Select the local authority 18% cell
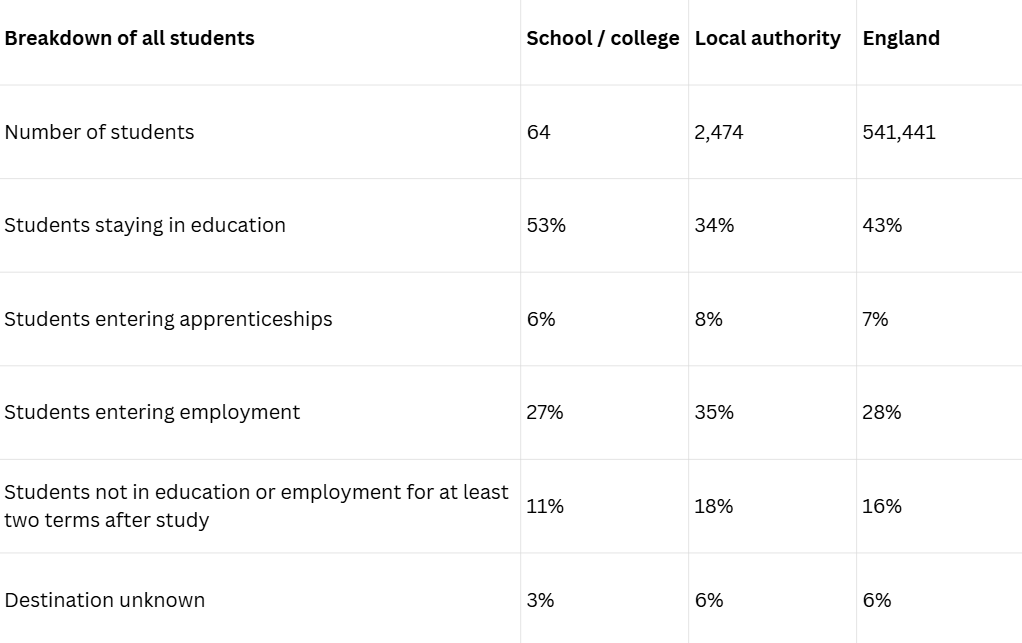This screenshot has width=1022, height=643. [713, 506]
